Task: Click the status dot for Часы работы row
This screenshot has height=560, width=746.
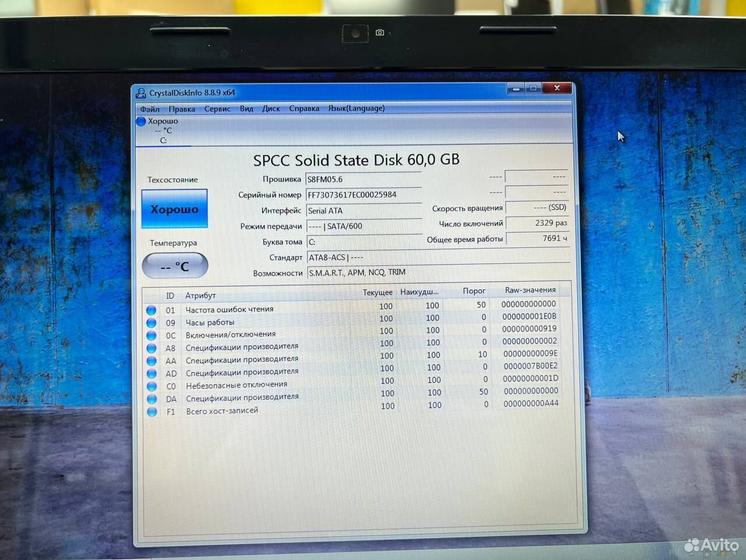Action: [151, 323]
